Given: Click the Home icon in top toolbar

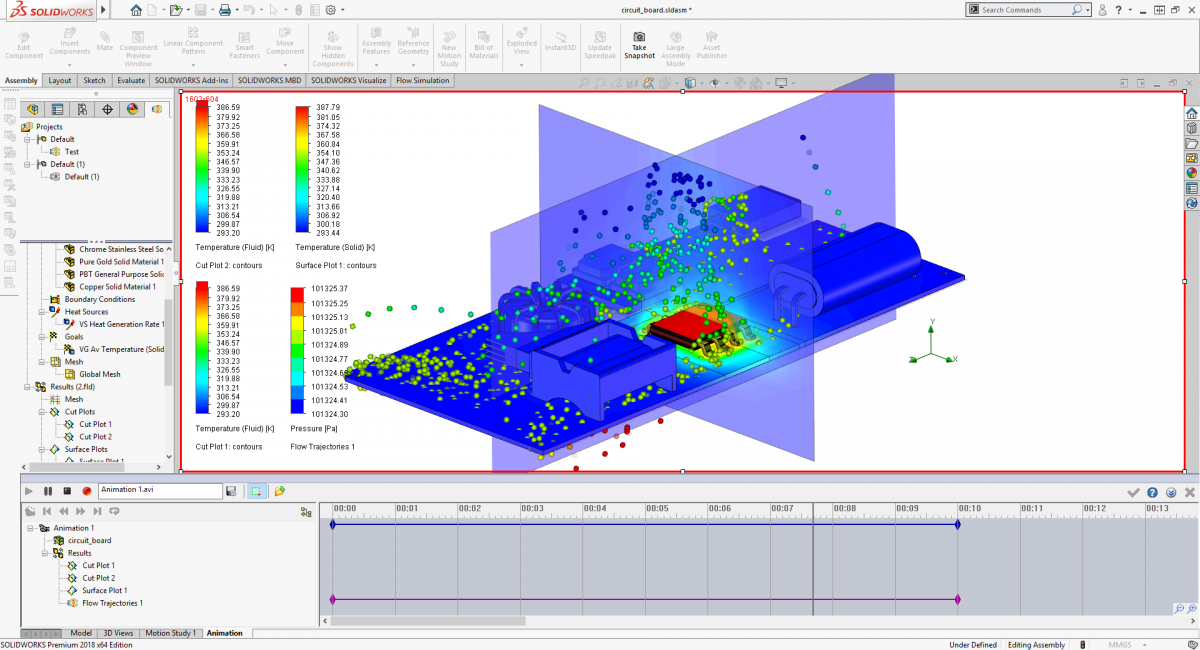Looking at the screenshot, I should click(136, 9).
